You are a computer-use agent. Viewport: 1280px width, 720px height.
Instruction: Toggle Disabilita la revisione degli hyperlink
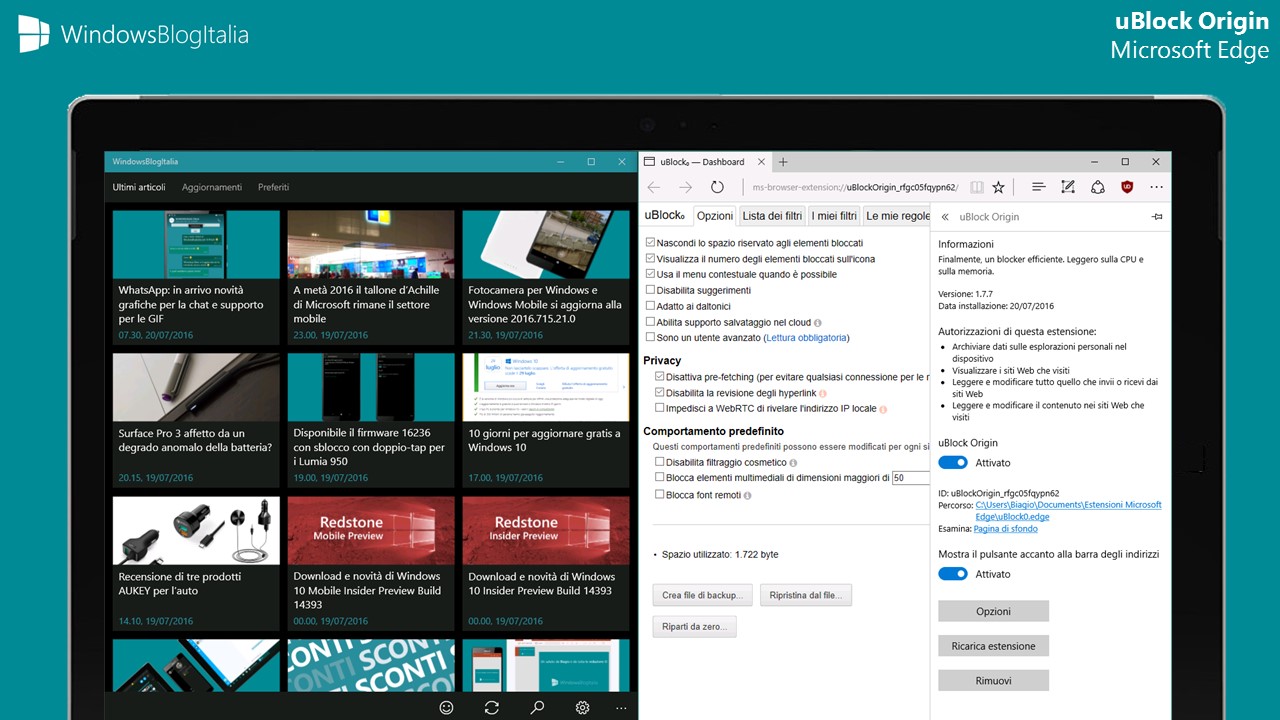[x=660, y=393]
